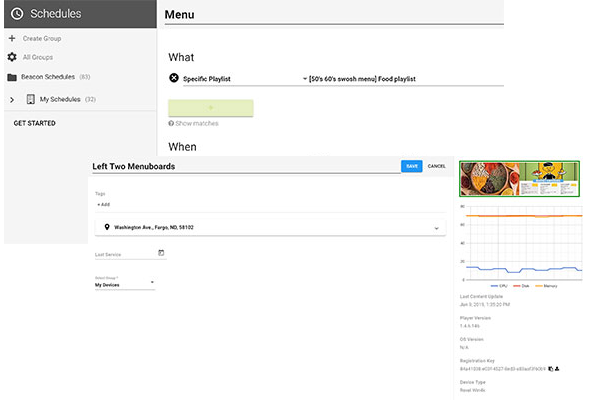Click the Show matches link
Image resolution: width=600 pixels, height=400 pixels.
[x=197, y=123]
